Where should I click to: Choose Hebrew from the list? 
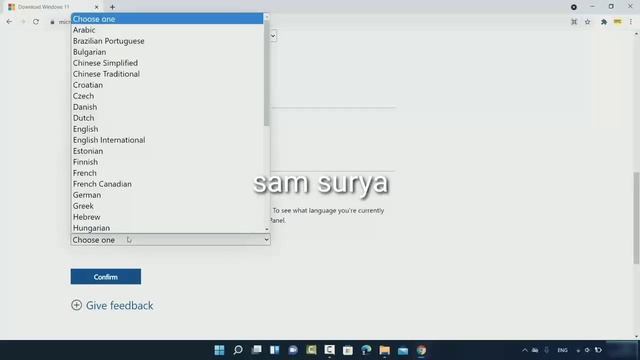[167, 217]
